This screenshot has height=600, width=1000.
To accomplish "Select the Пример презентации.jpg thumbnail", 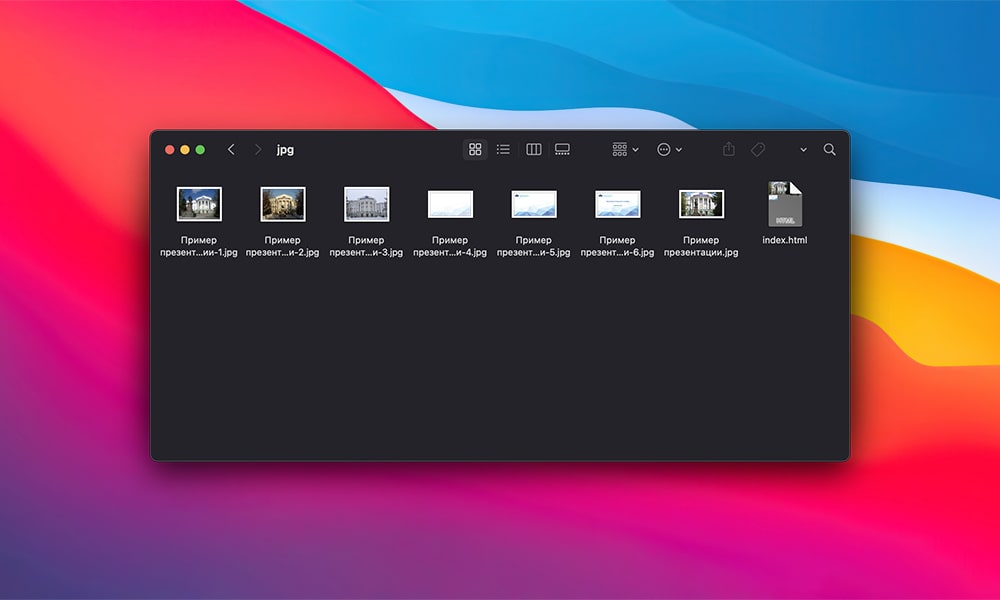I will click(701, 204).
